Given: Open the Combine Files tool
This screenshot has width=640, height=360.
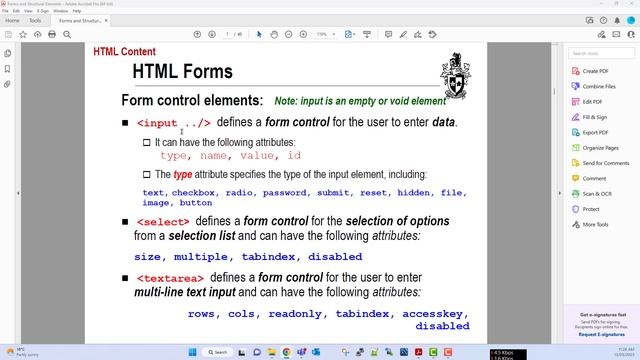Looking at the screenshot, I should pos(594,87).
